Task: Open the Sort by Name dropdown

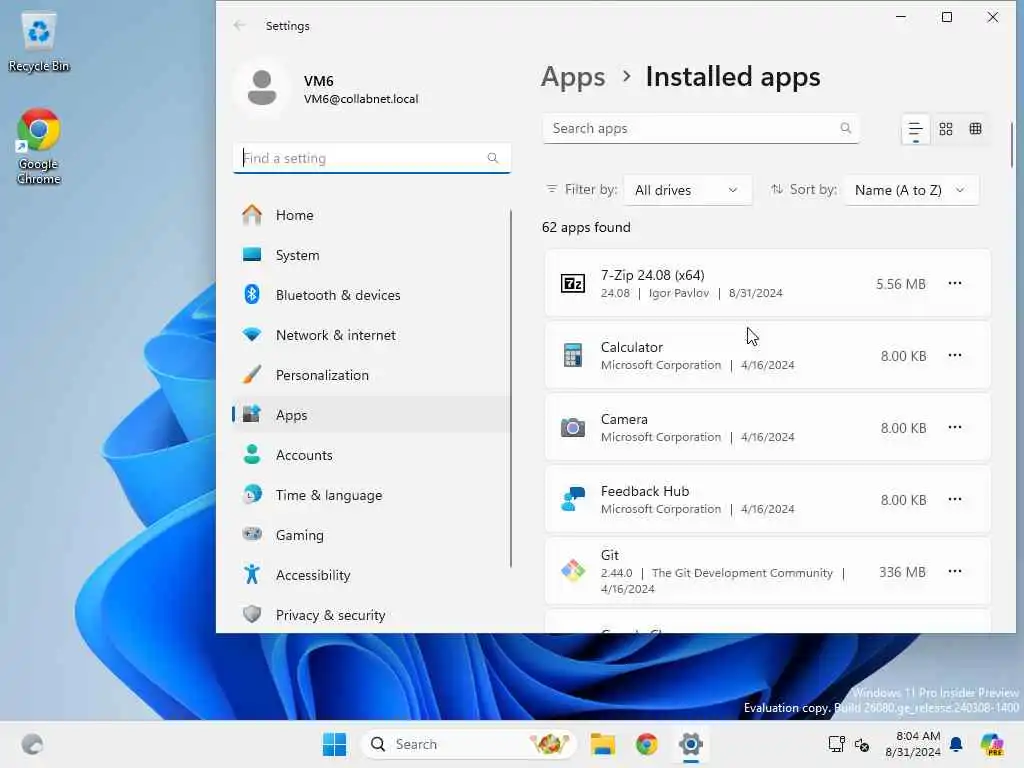Action: point(911,190)
